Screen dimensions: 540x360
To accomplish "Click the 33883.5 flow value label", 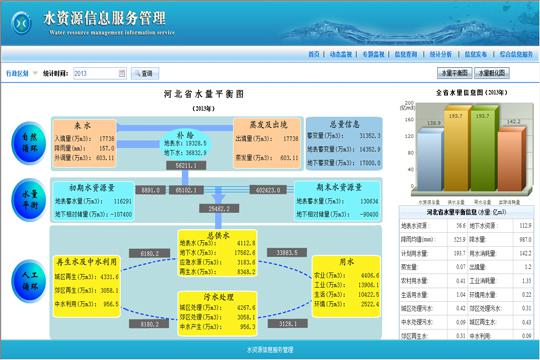I will [x=287, y=253].
